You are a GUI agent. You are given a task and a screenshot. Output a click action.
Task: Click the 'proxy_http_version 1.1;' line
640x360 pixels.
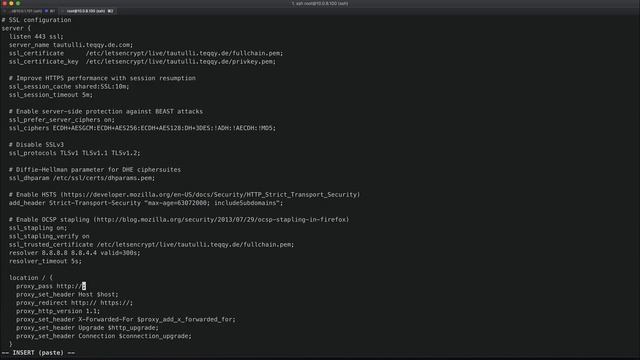tap(58, 311)
